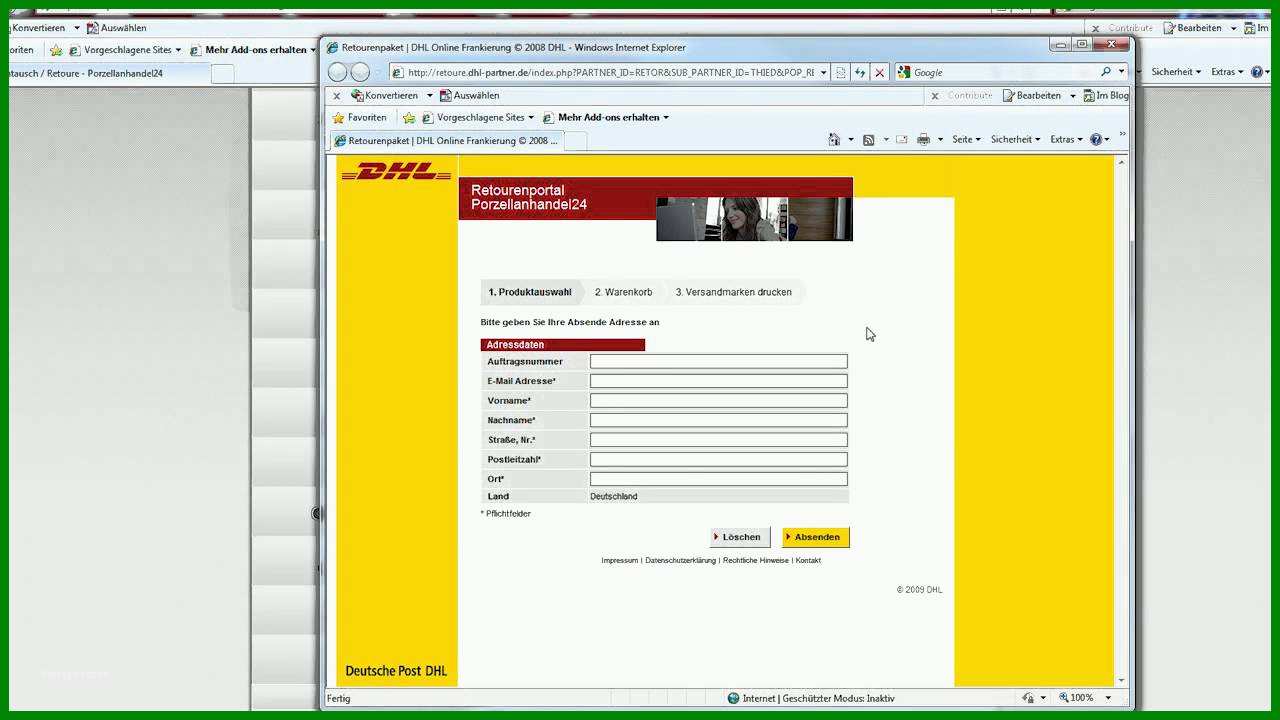1280x720 pixels.
Task: Go back with the browser Back arrow
Action: coord(338,72)
